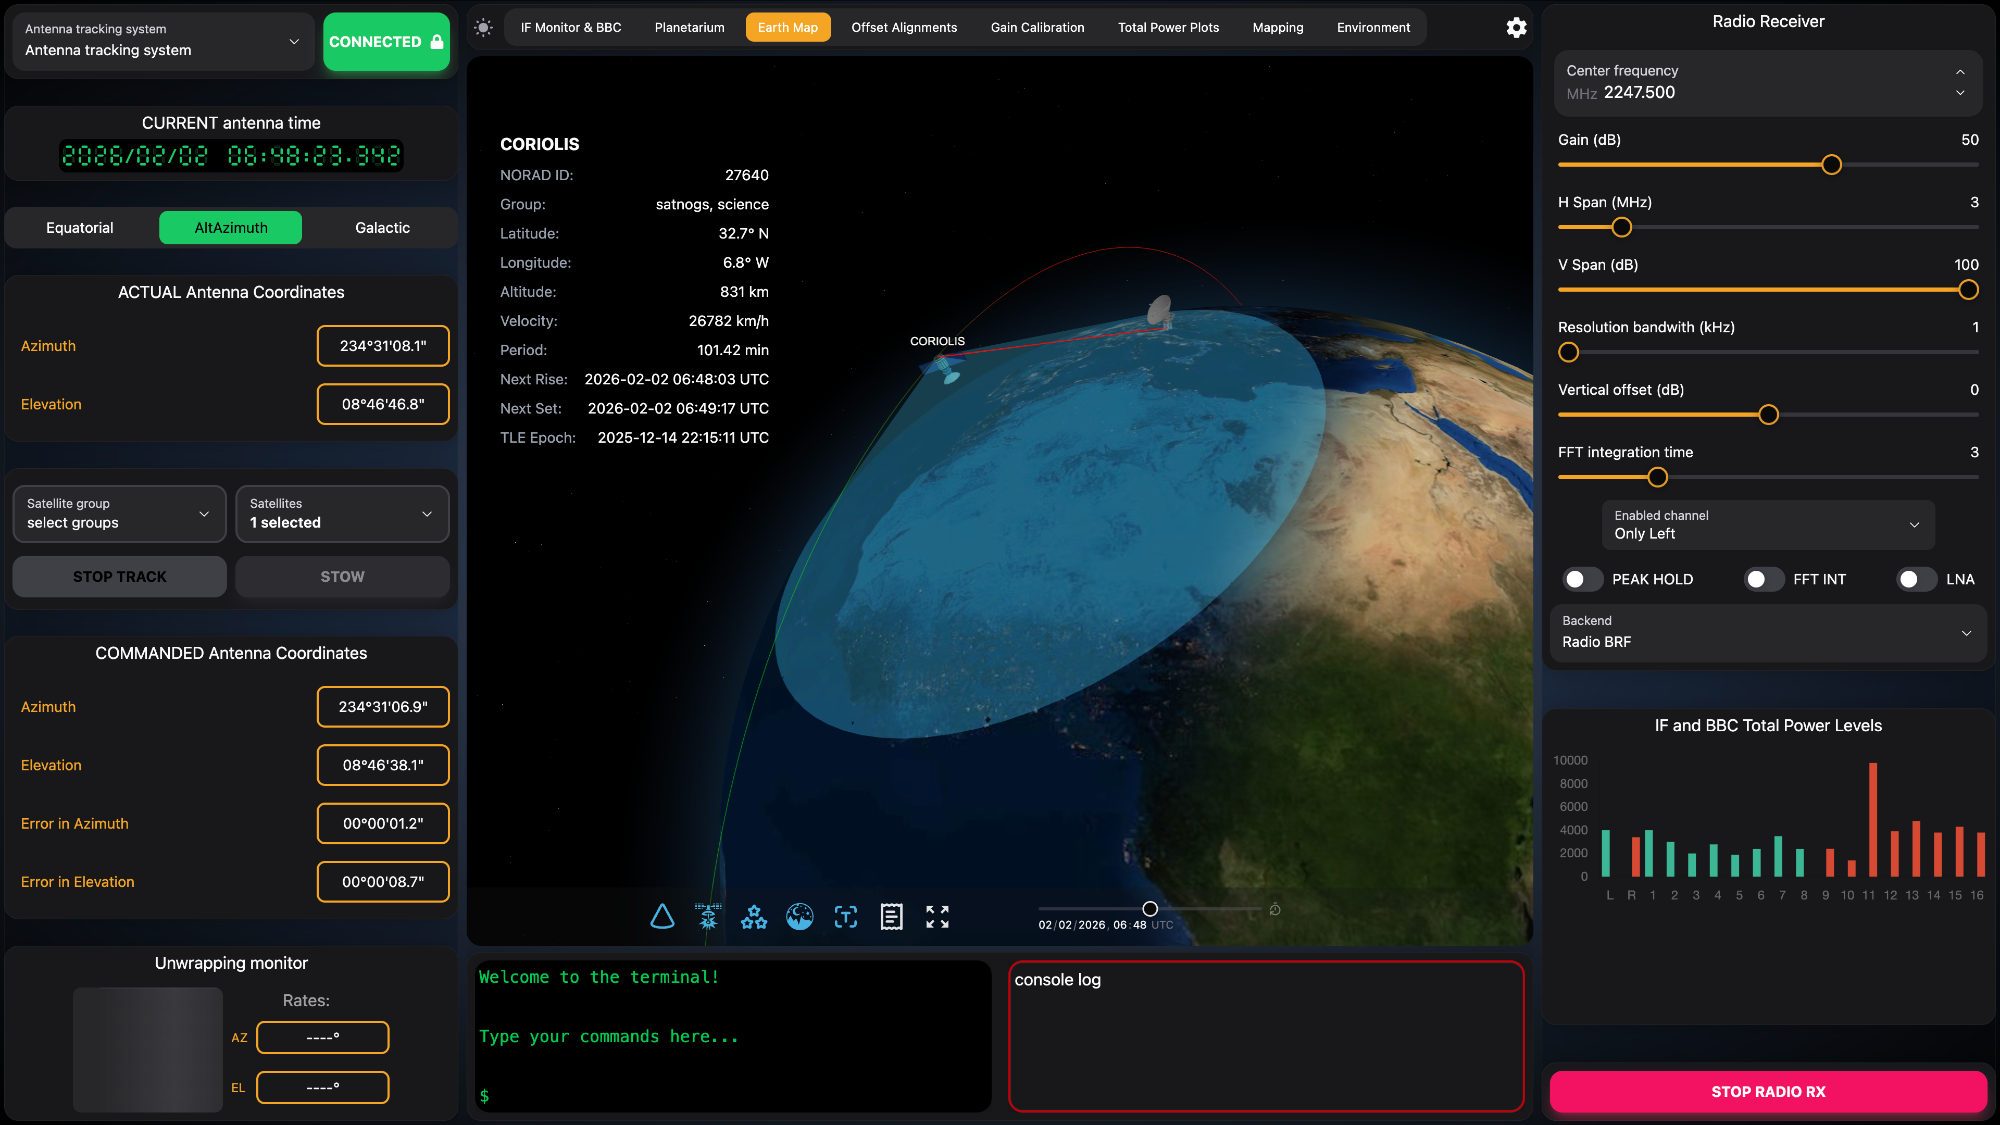2000x1125 pixels.
Task: Turn on the FFT INT switch
Action: [1764, 579]
